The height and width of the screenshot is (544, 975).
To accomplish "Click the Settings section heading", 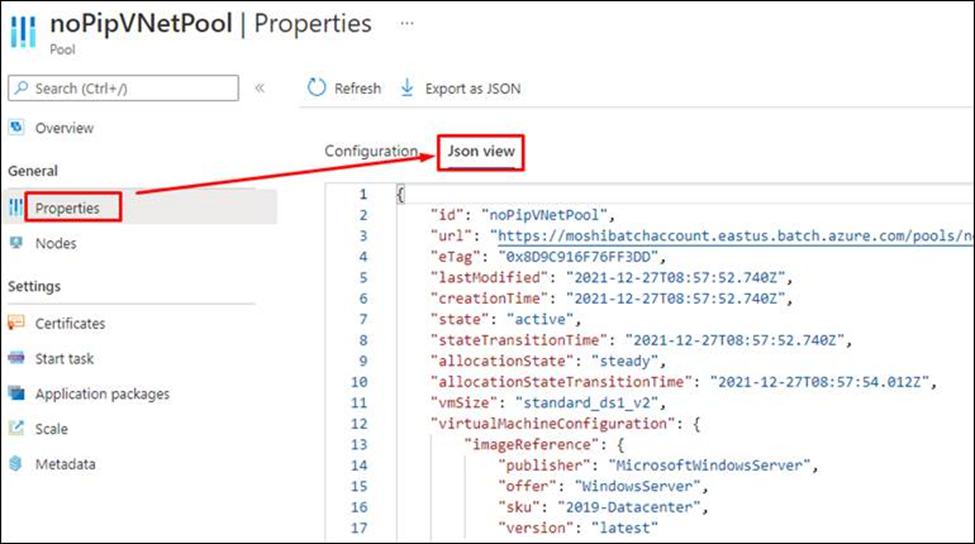I will pos(34,287).
